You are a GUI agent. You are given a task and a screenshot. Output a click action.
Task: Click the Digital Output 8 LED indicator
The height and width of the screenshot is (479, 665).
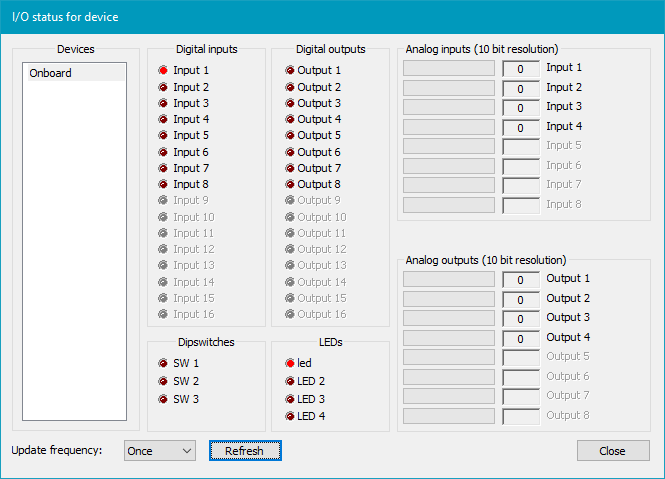(x=290, y=185)
